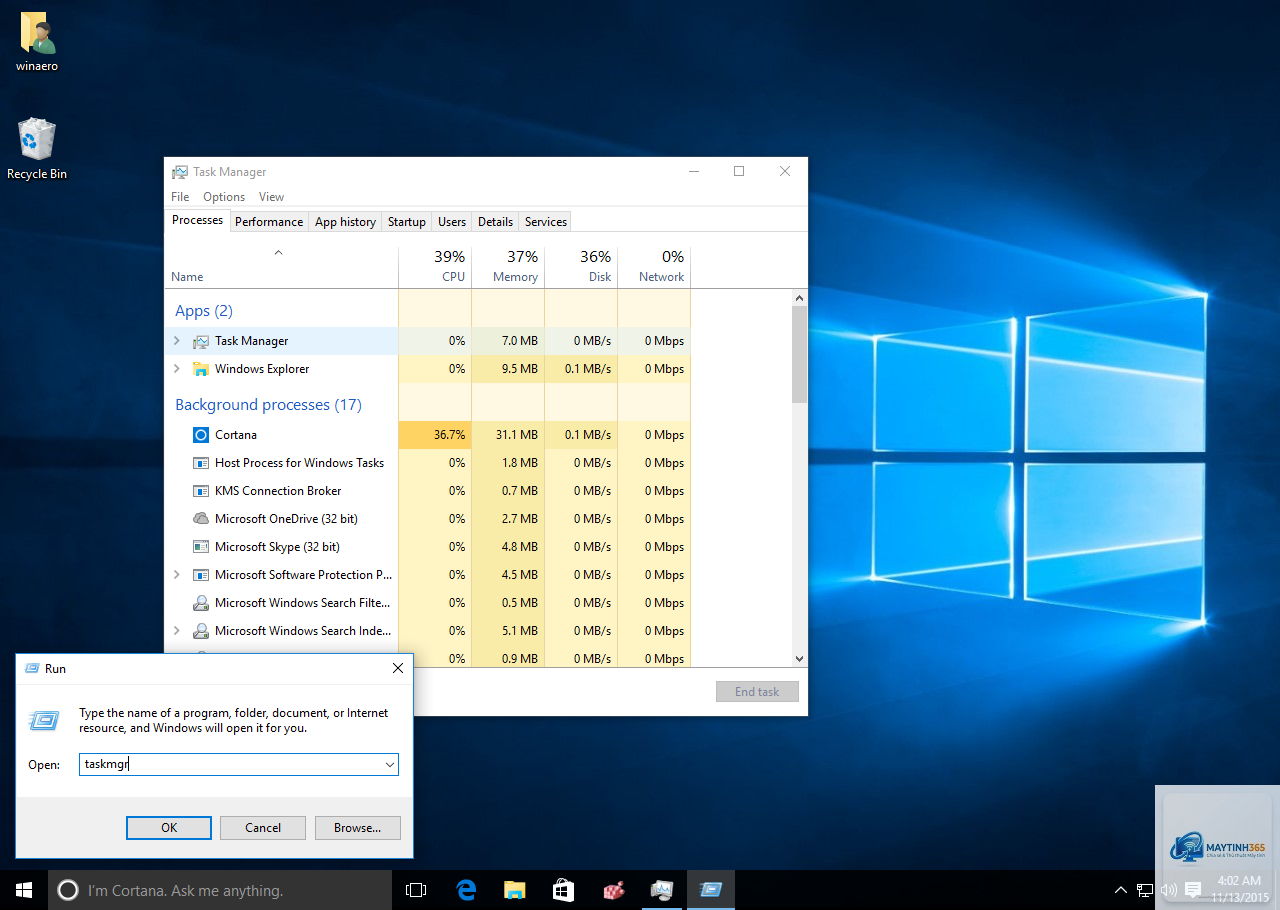
Task: Sort processes by Disk column
Action: [581, 267]
